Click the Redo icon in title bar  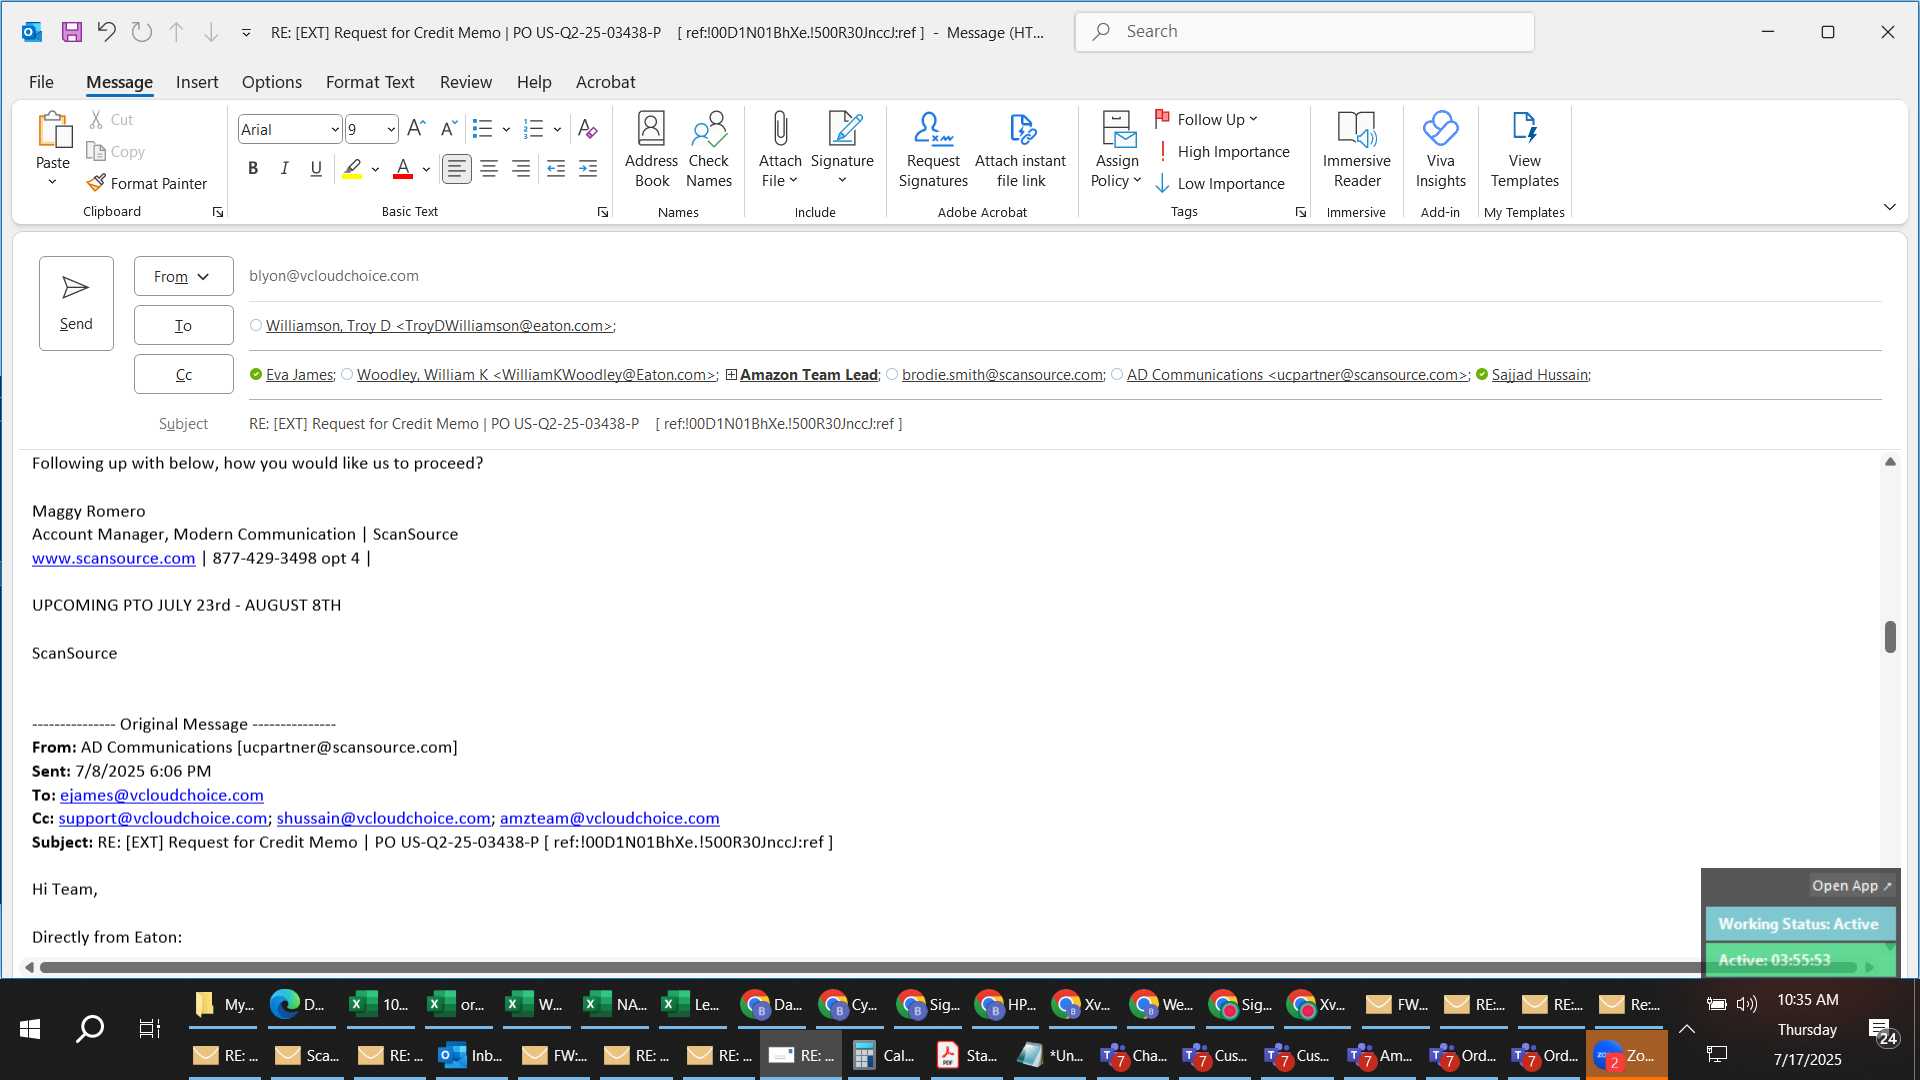click(x=142, y=32)
